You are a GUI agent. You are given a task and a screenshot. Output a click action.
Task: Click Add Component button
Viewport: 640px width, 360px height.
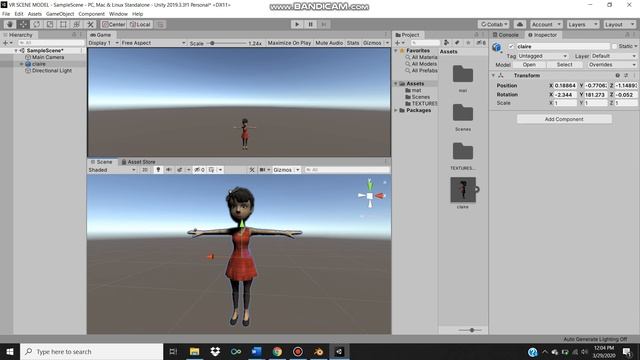point(564,119)
